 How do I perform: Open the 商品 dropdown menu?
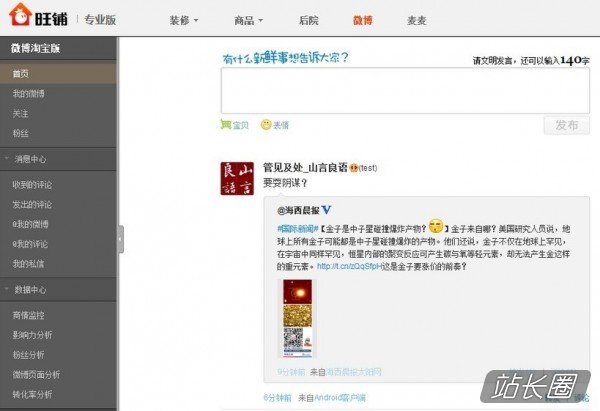pos(248,20)
